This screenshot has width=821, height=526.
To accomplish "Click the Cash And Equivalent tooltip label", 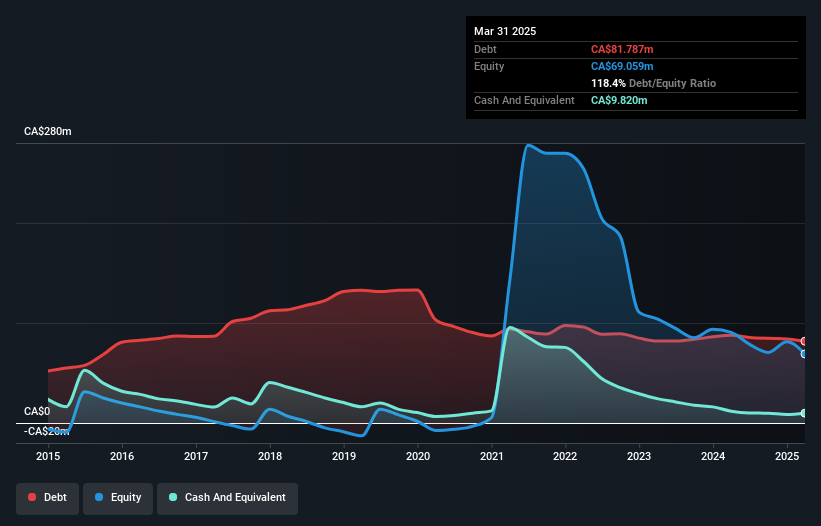I will pos(524,100).
